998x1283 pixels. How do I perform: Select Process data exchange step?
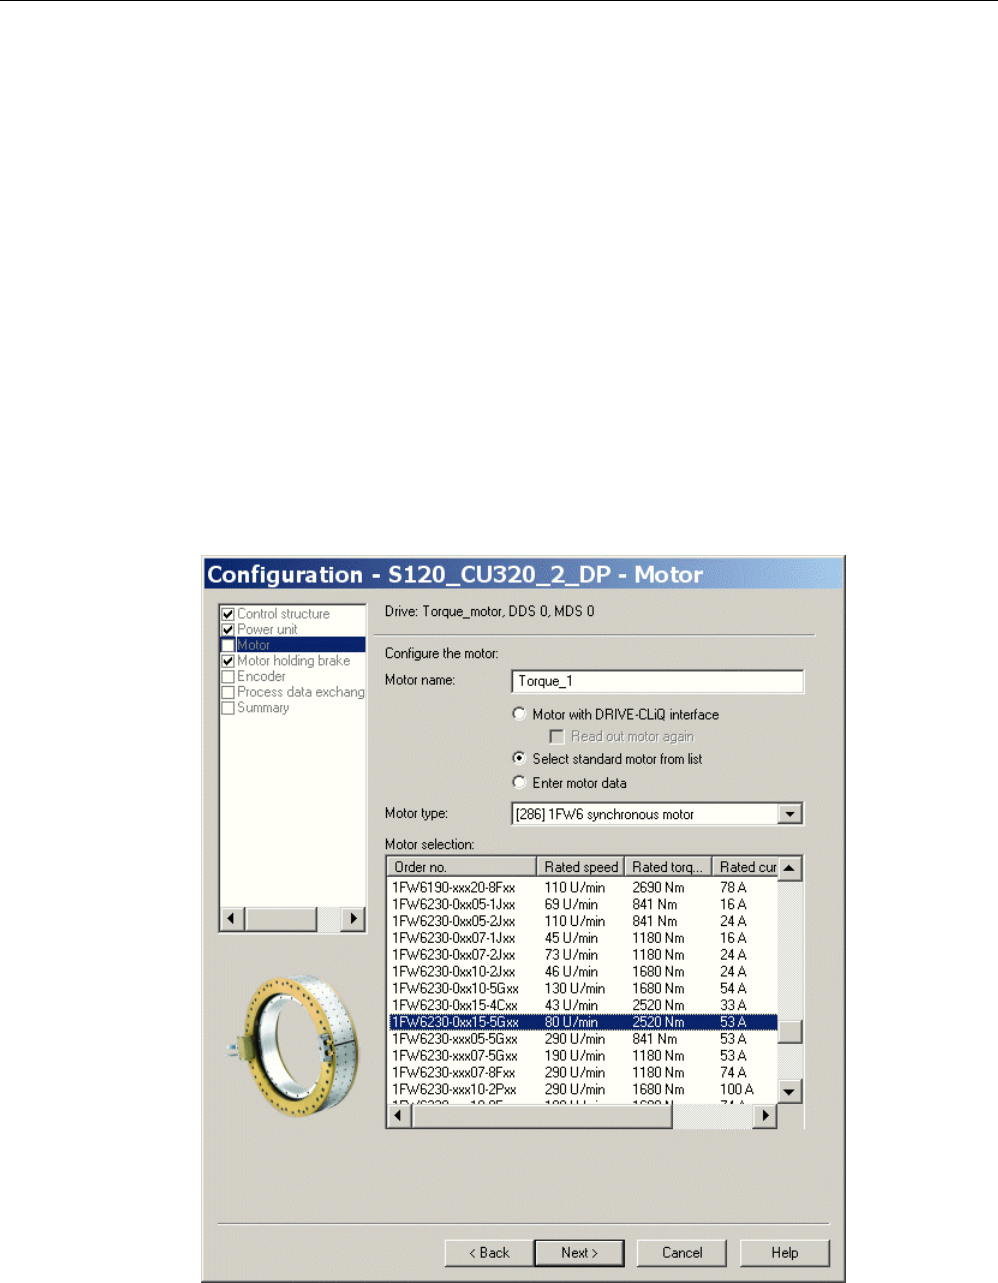(x=300, y=692)
